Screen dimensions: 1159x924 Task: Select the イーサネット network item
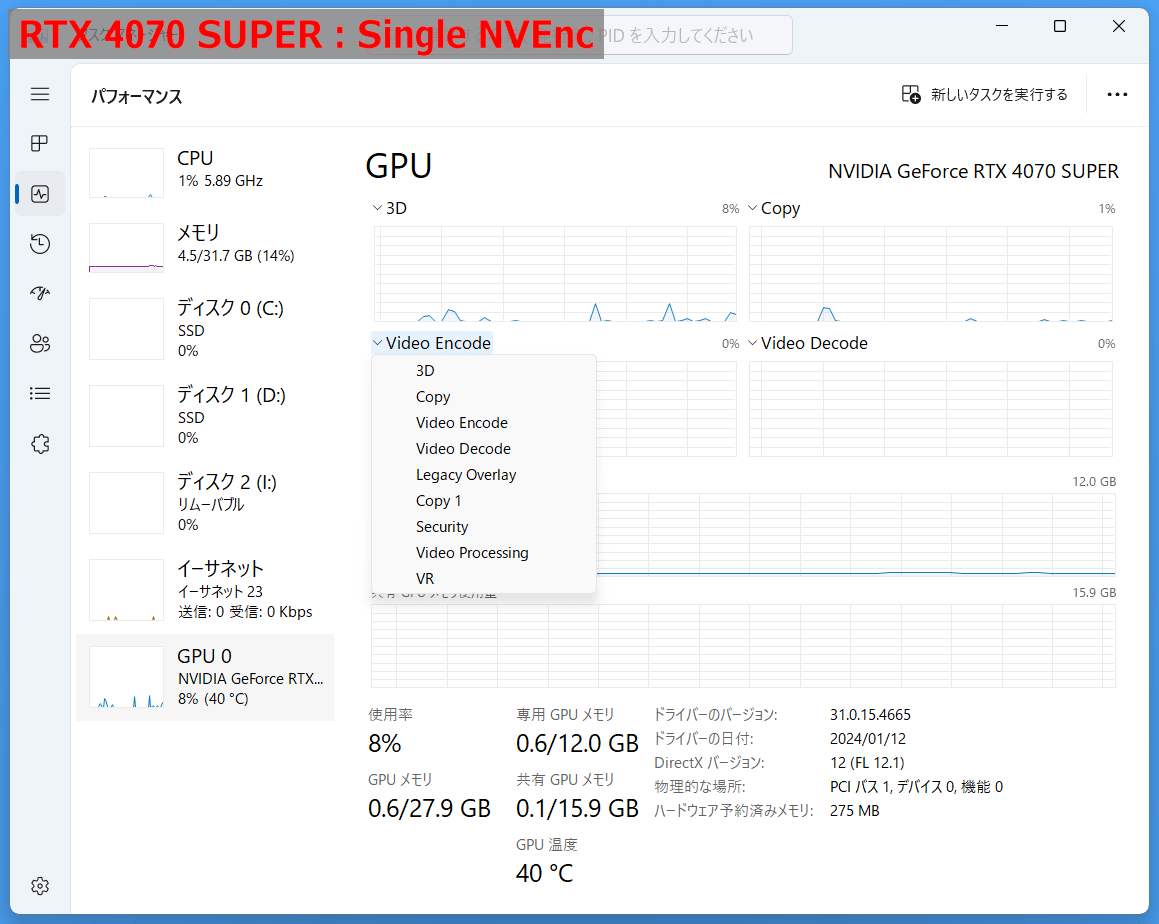click(205, 590)
